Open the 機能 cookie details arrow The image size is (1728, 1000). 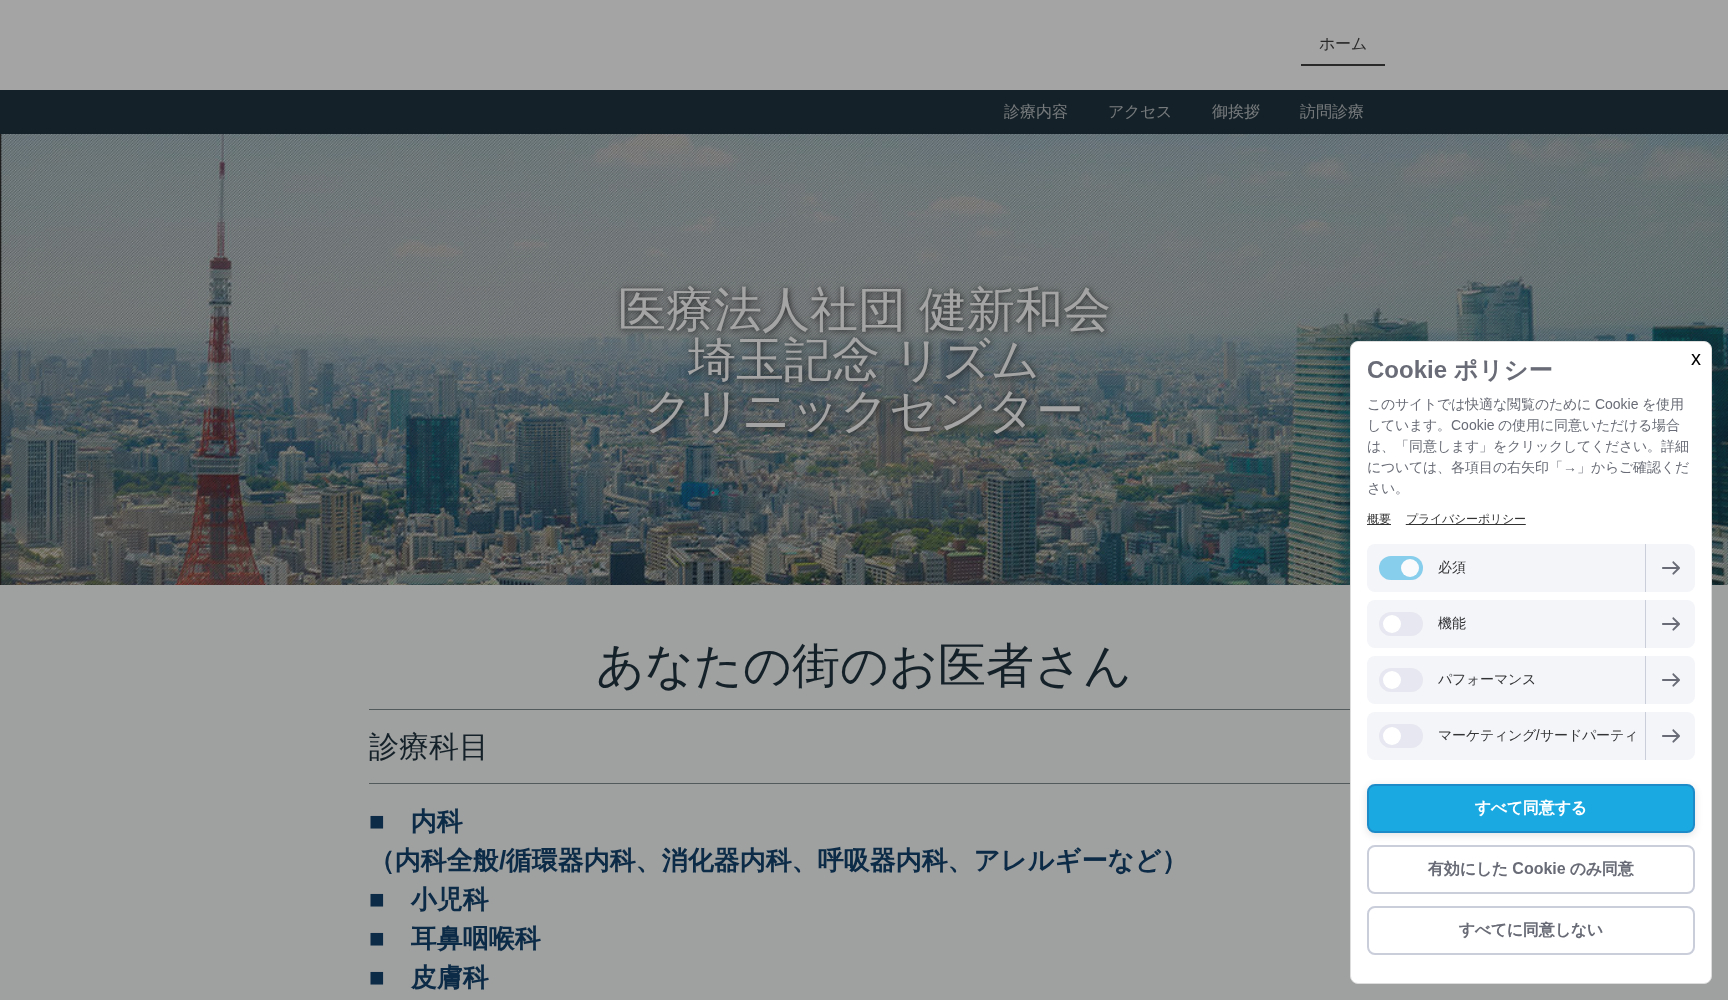tap(1670, 623)
